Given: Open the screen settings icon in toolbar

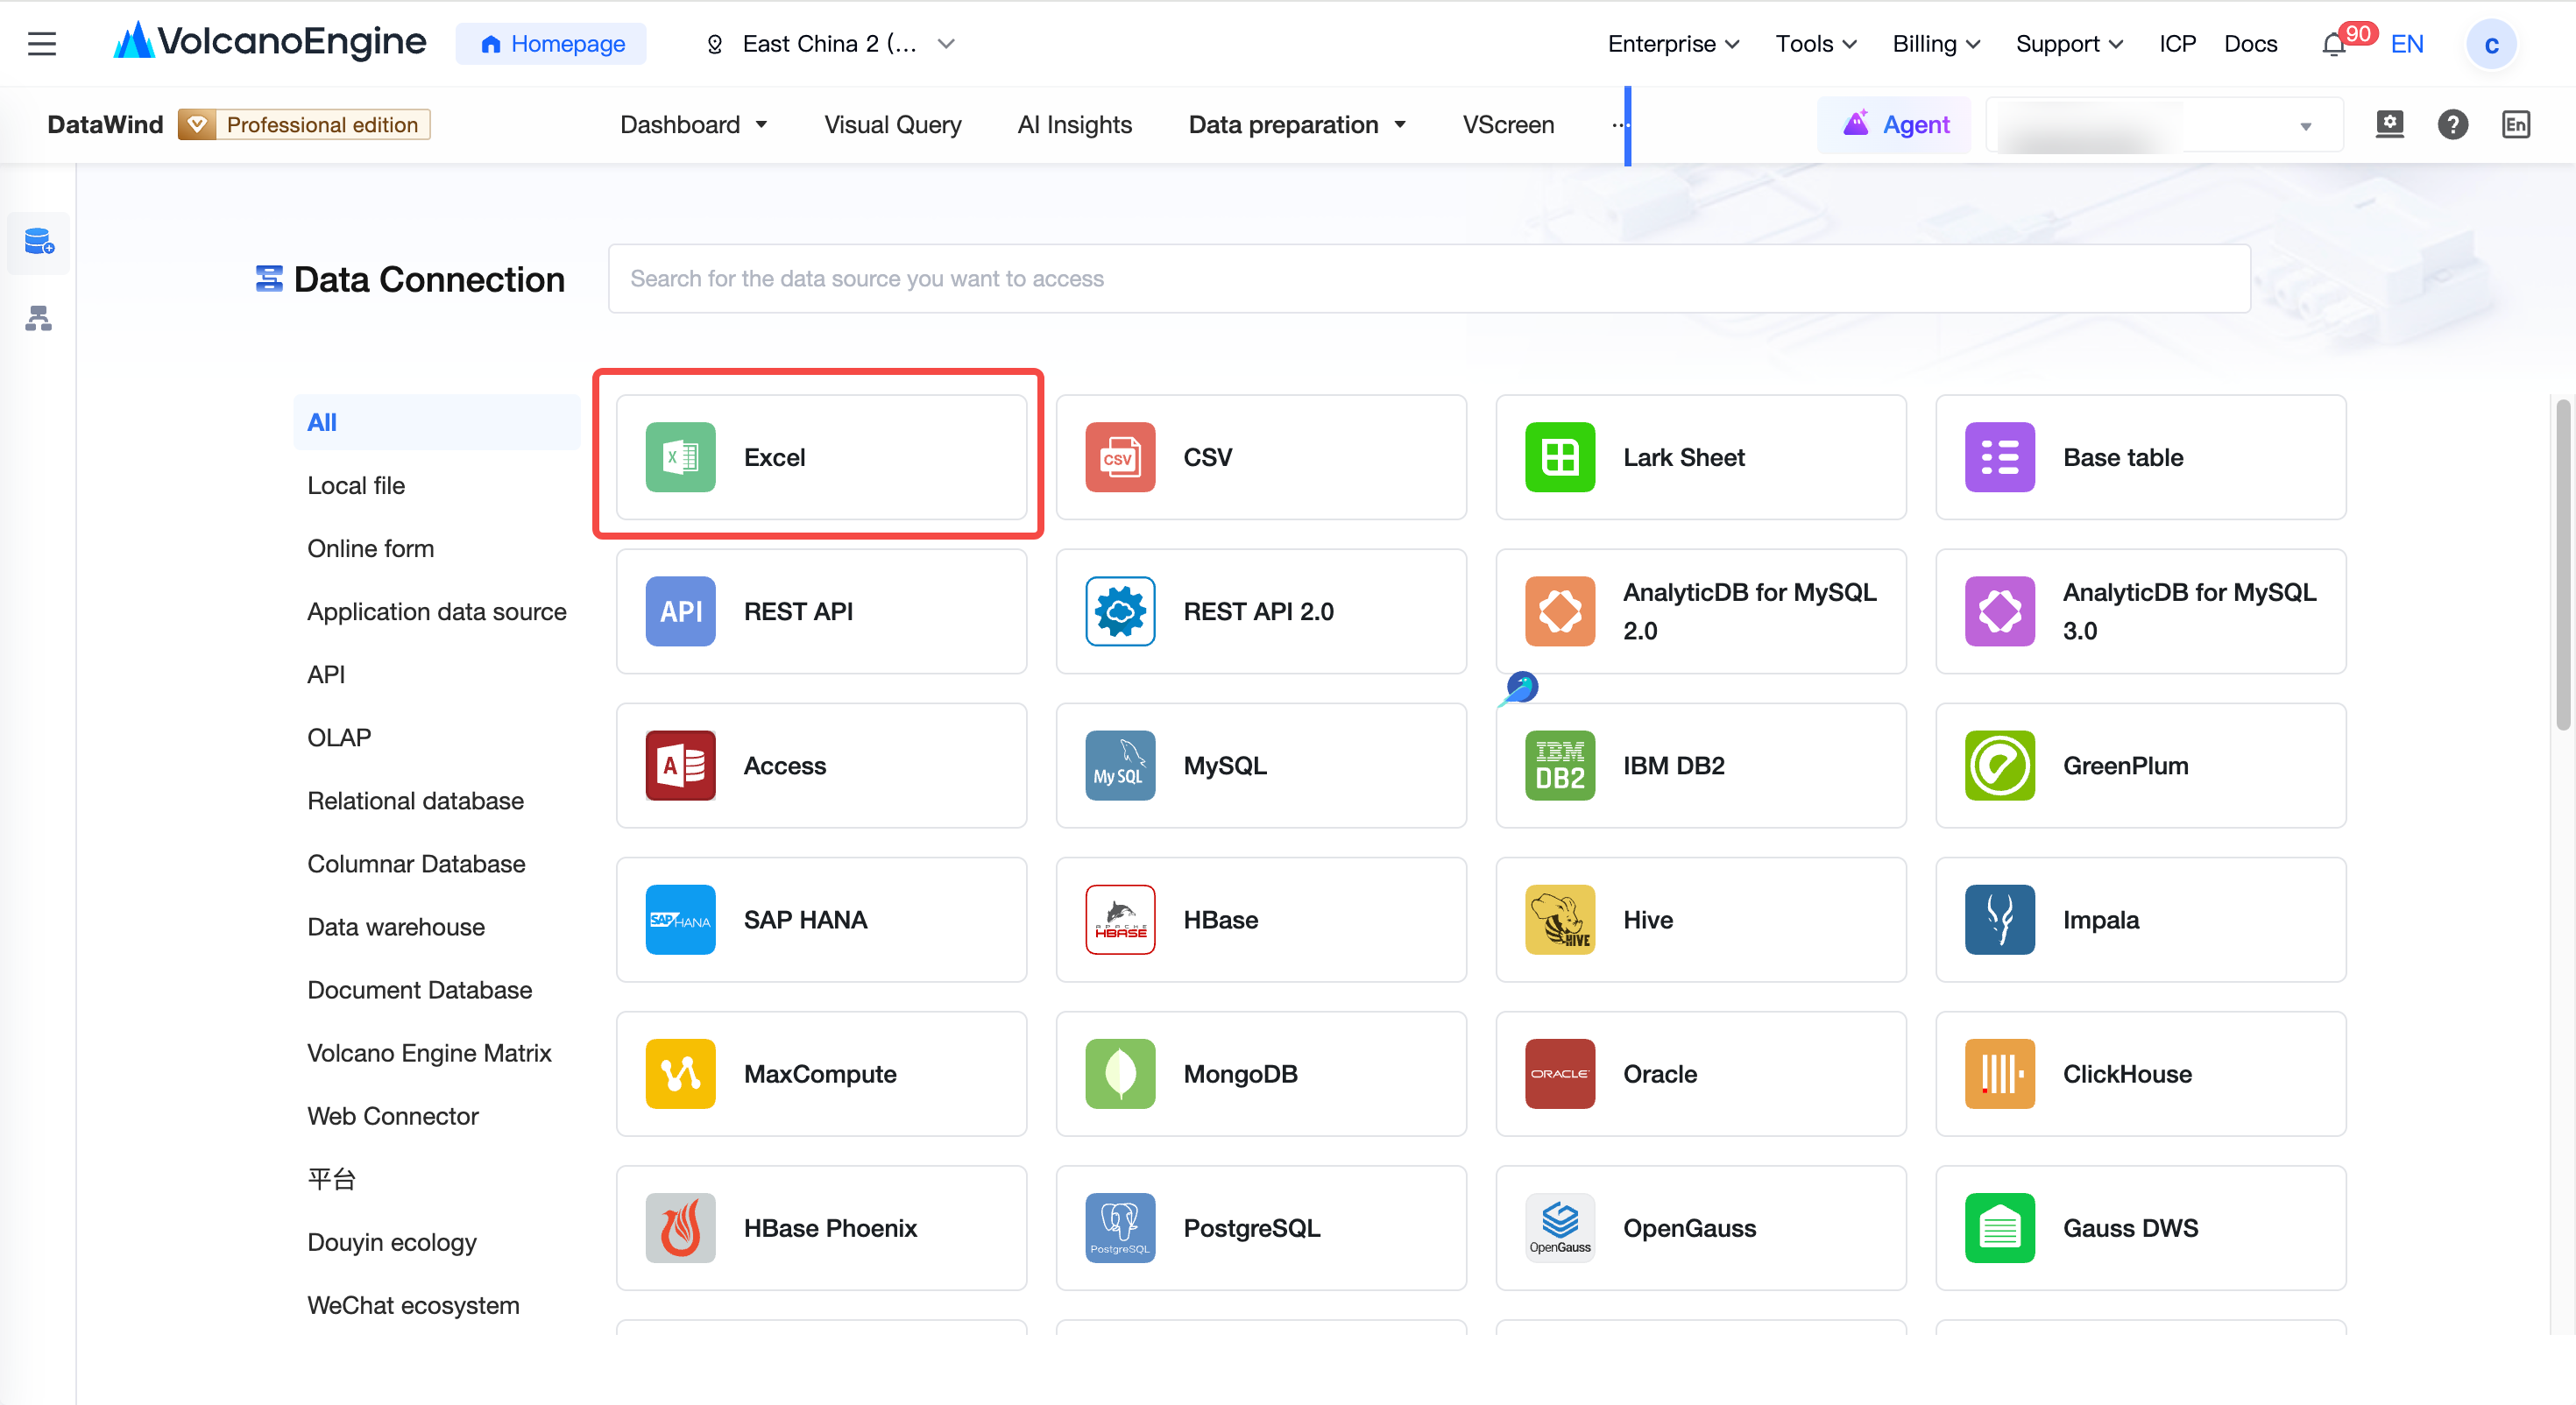Looking at the screenshot, I should point(2389,124).
